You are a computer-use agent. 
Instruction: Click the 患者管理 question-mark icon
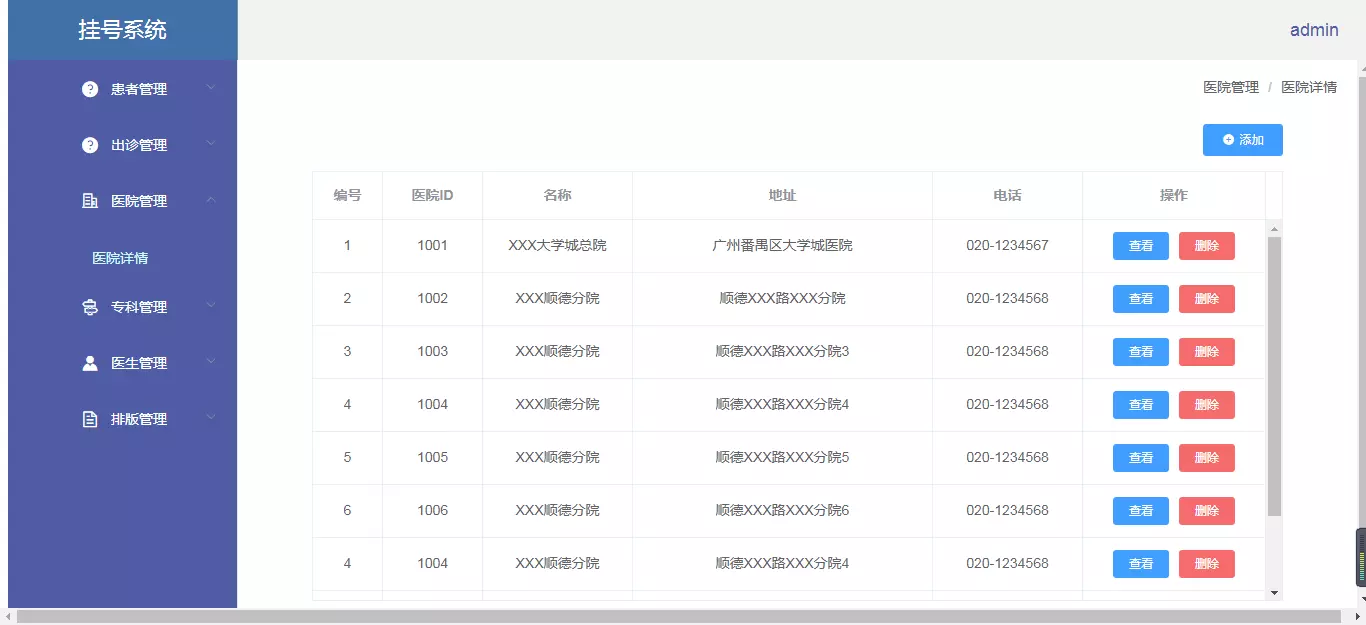(x=90, y=89)
